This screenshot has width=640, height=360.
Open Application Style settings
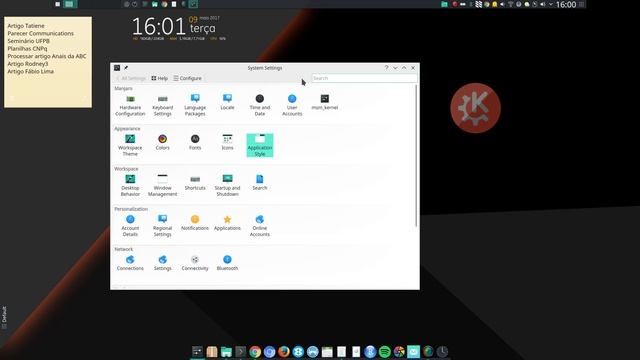click(260, 145)
